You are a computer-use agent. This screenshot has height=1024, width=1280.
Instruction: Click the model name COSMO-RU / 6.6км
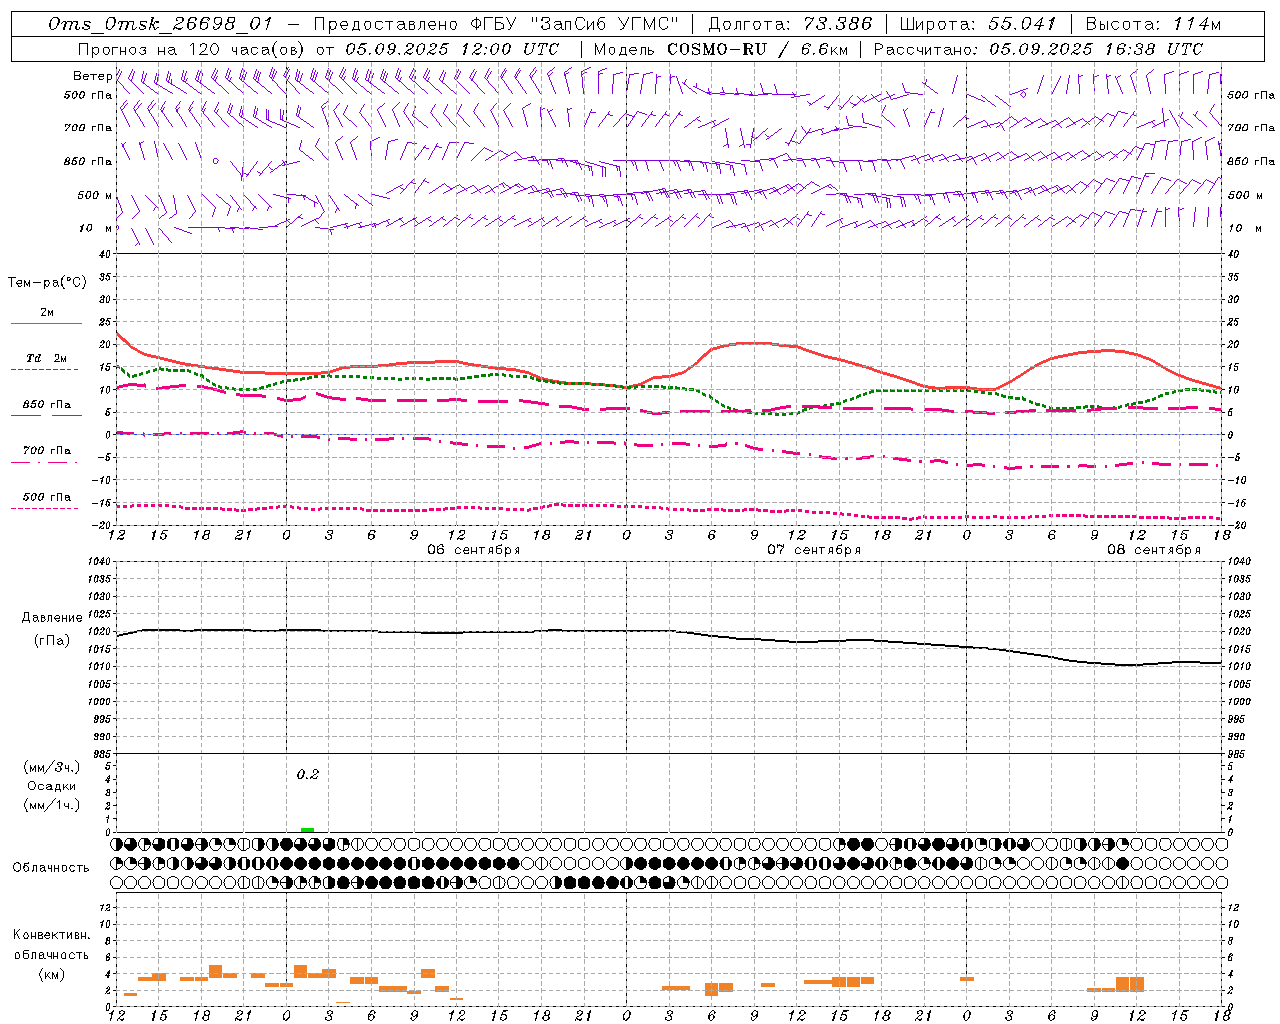757,48
